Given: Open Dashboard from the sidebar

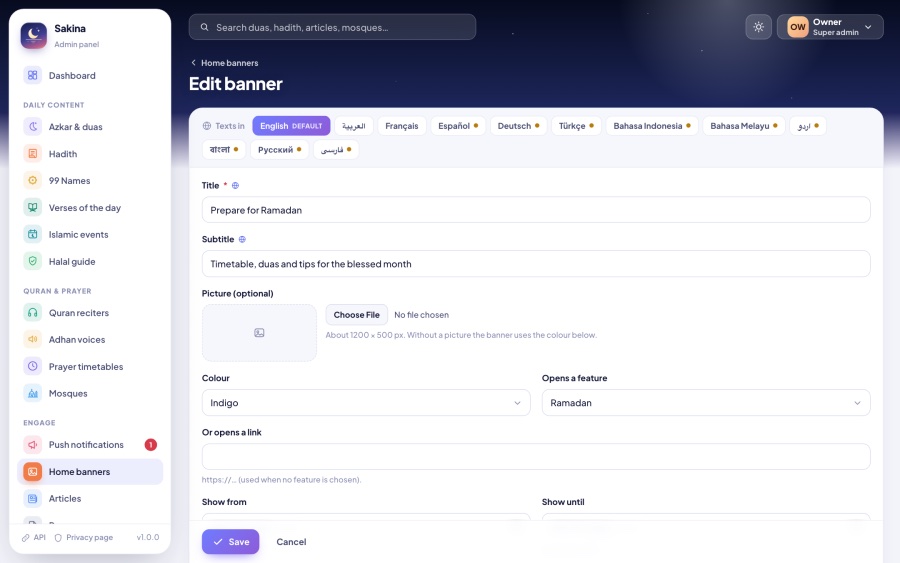Looking at the screenshot, I should 90,75.
